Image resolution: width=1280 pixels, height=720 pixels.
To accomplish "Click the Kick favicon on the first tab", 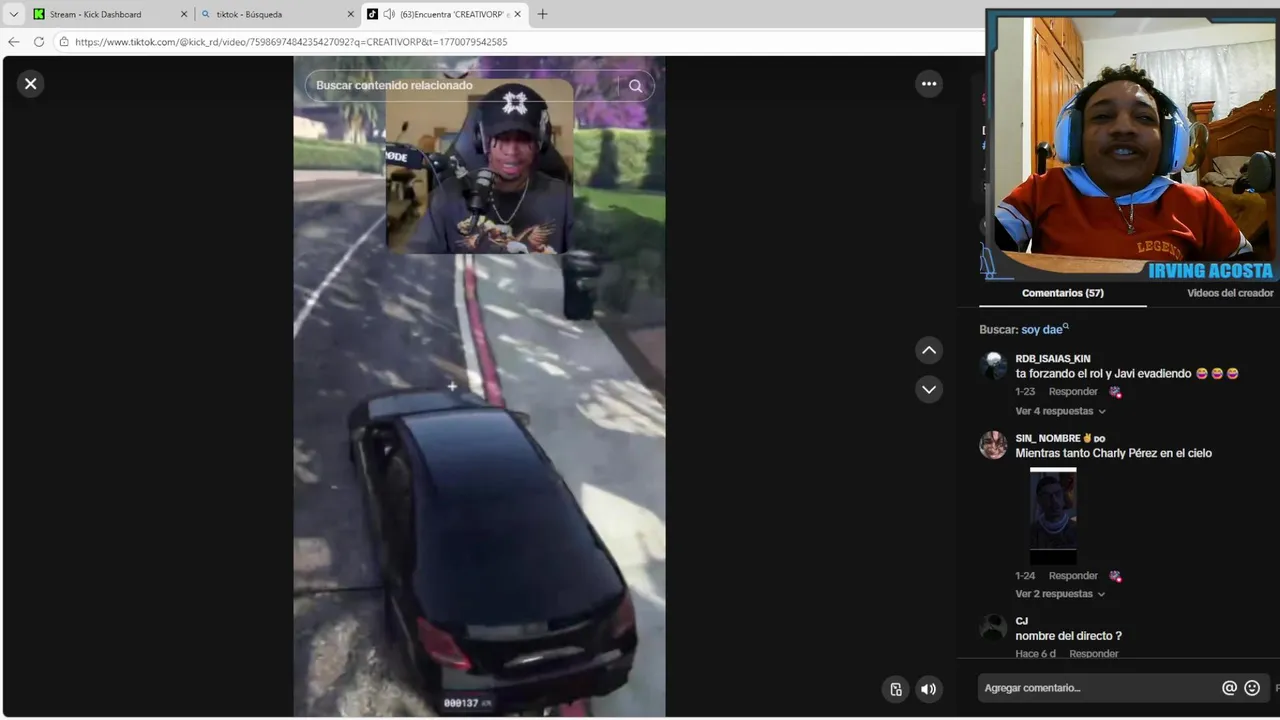I will click(39, 14).
